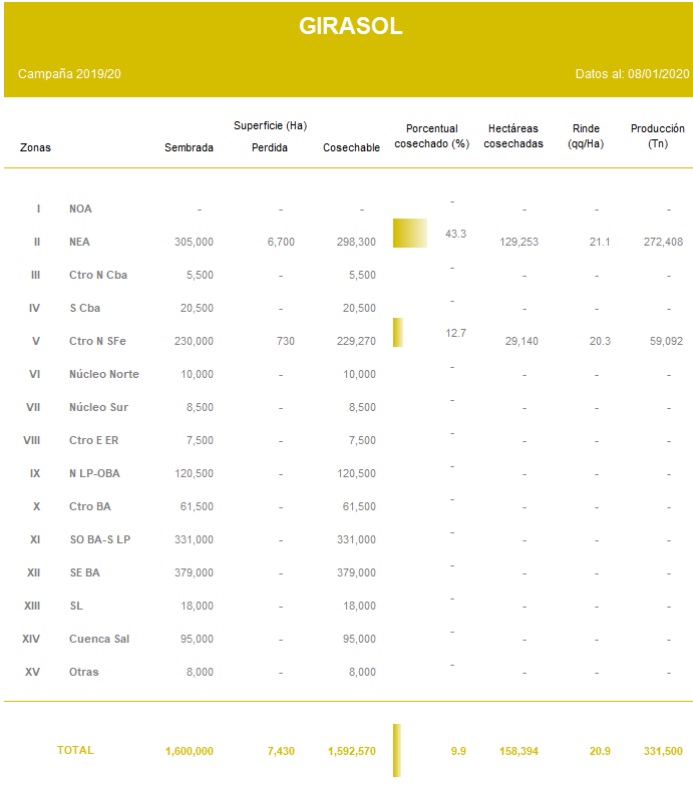Click the Producción (Tn) column header
Image resolution: width=693 pixels, height=790 pixels.
coord(657,136)
